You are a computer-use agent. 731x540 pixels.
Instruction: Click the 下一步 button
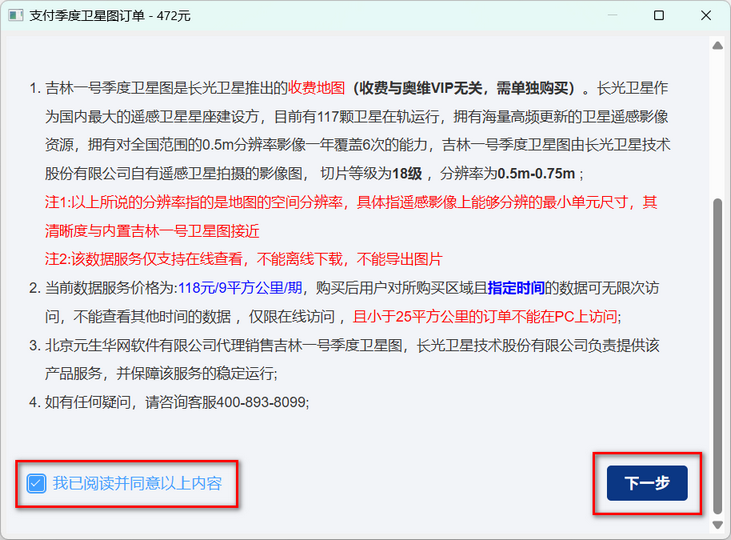647,483
